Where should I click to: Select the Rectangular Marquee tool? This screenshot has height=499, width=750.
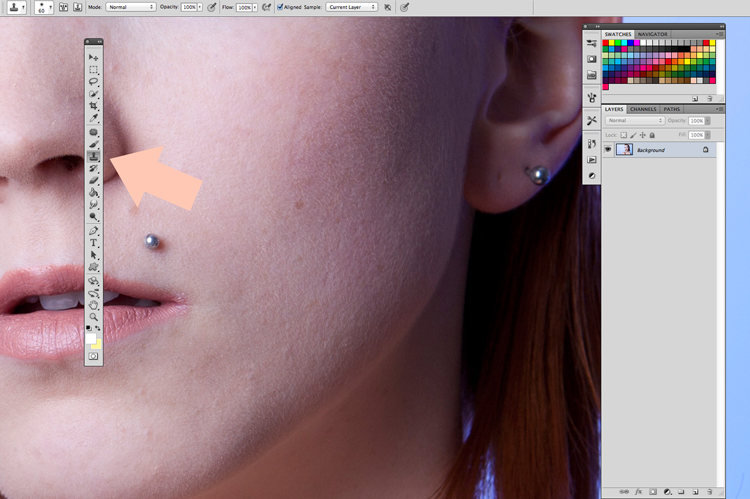click(94, 69)
